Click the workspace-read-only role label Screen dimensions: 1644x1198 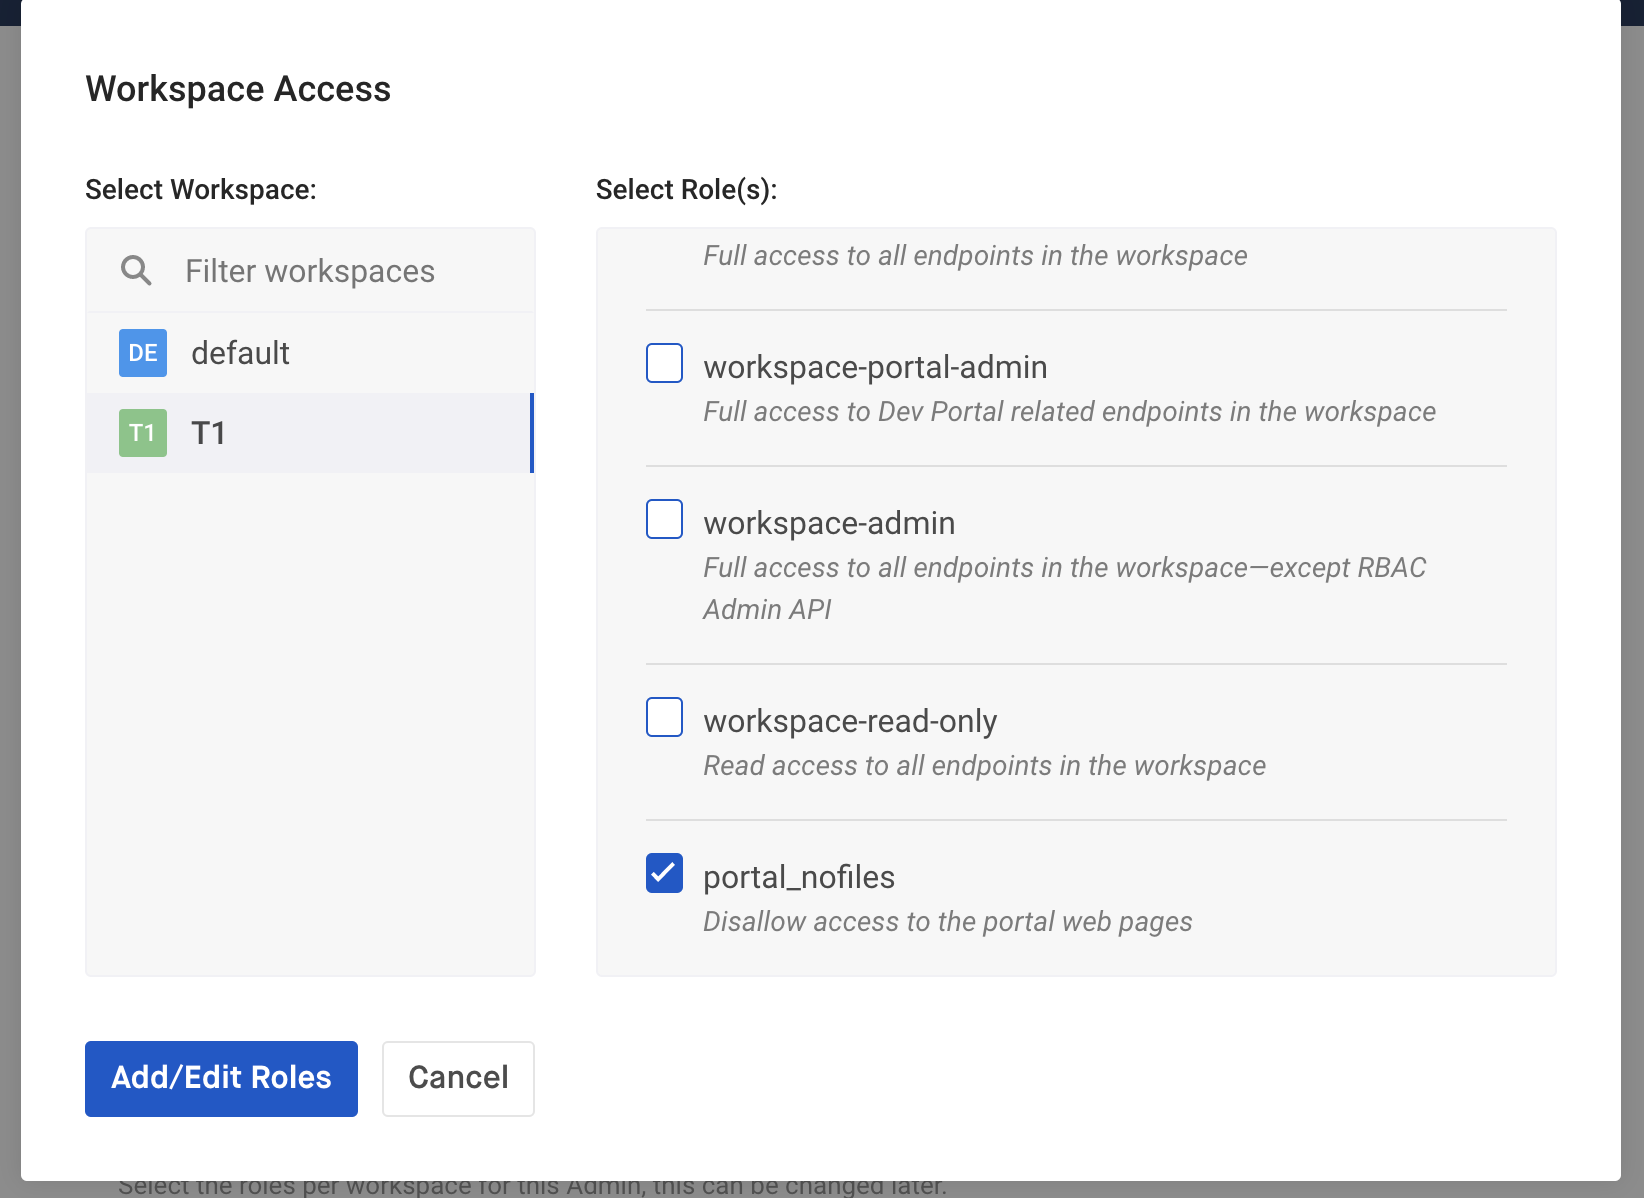[849, 720]
